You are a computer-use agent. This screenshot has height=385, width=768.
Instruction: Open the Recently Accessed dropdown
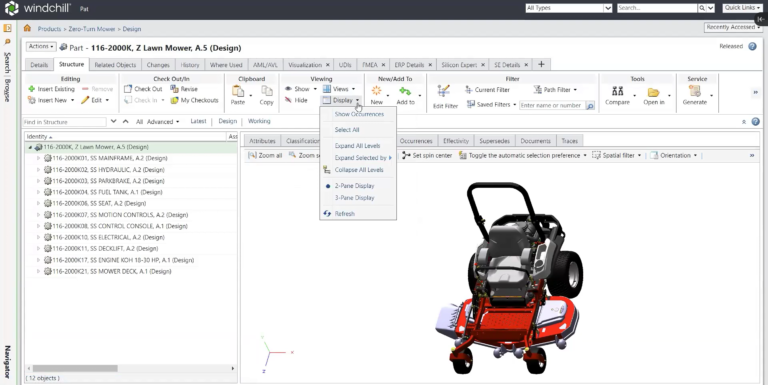(733, 27)
